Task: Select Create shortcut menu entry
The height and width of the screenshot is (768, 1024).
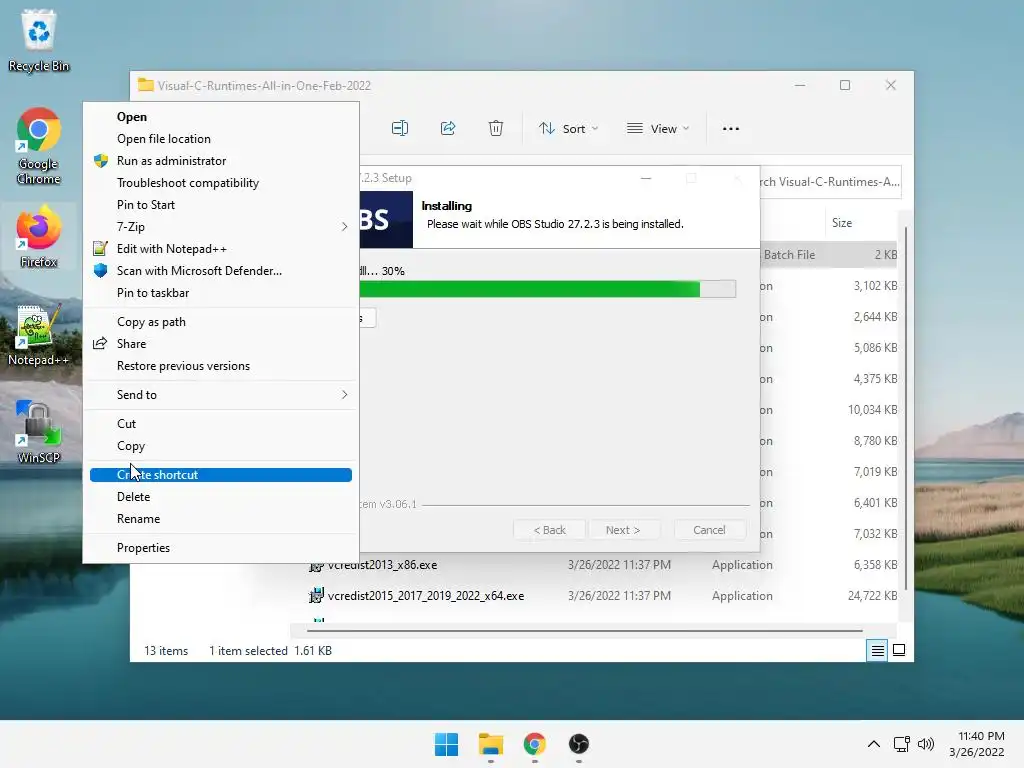Action: tap(221, 475)
